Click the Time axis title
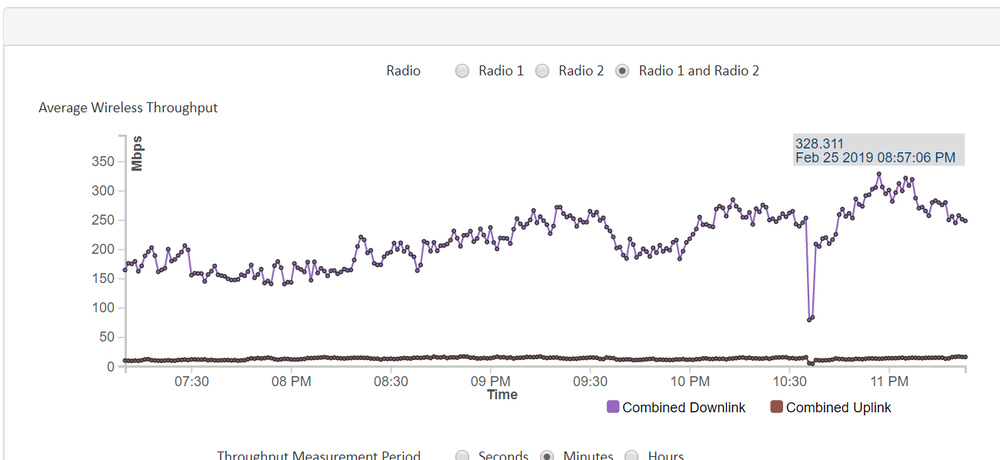 [x=503, y=394]
